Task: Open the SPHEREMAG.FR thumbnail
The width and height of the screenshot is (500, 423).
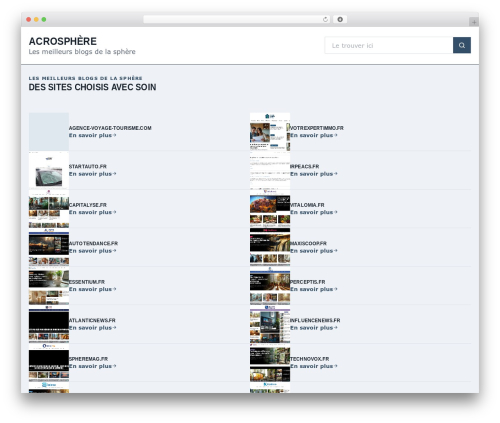Action: [x=49, y=363]
